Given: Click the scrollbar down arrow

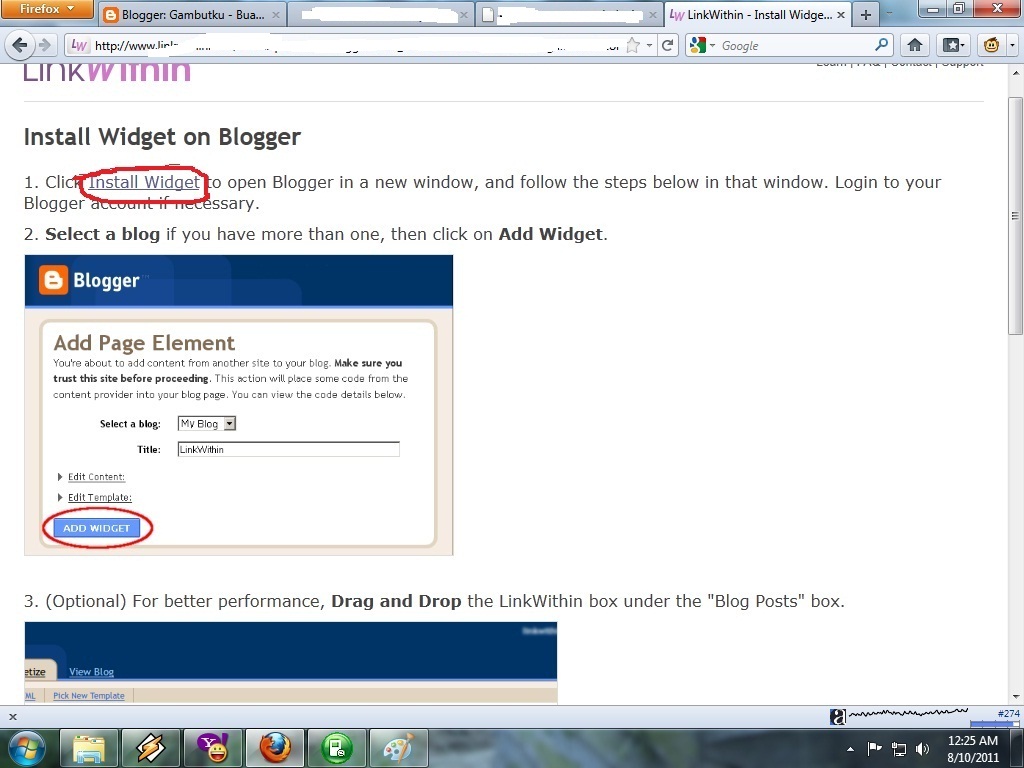Looking at the screenshot, I should [x=1015, y=696].
